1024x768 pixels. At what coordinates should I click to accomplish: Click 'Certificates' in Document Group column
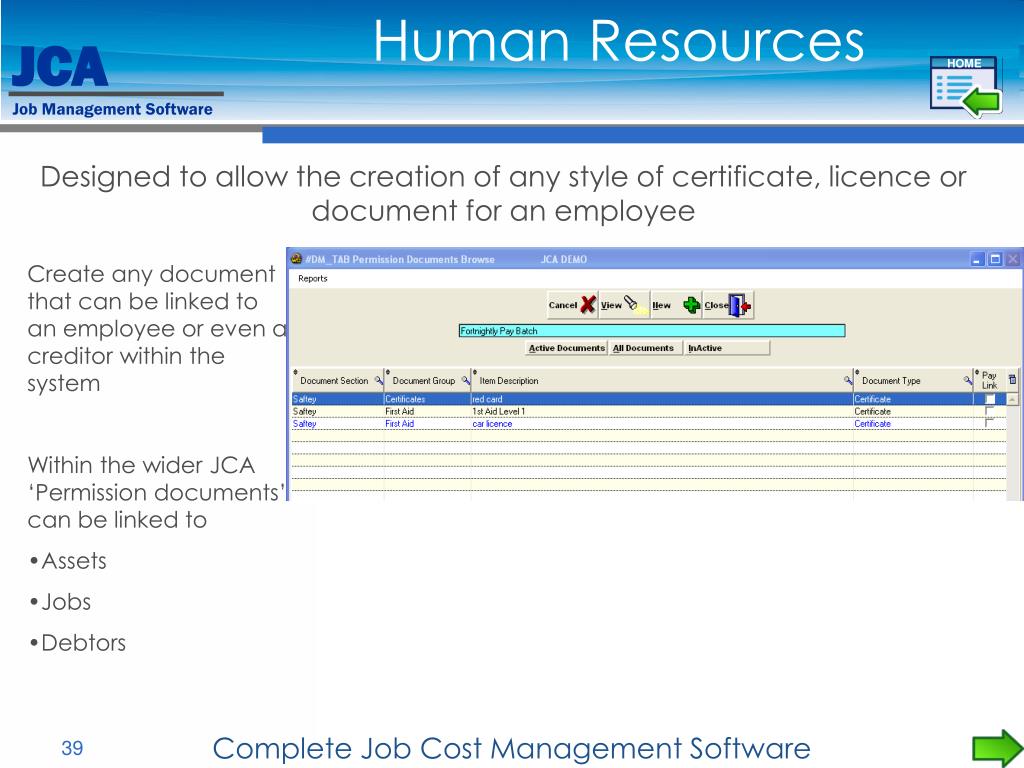(405, 399)
